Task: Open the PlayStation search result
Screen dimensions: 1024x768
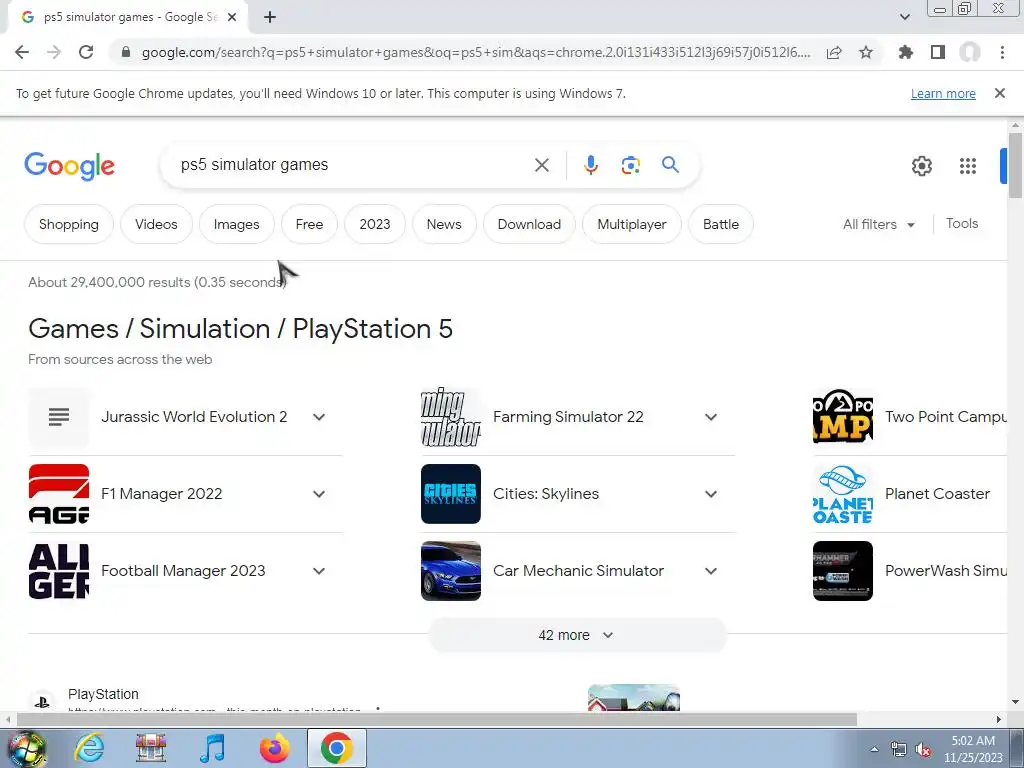Action: point(103,694)
